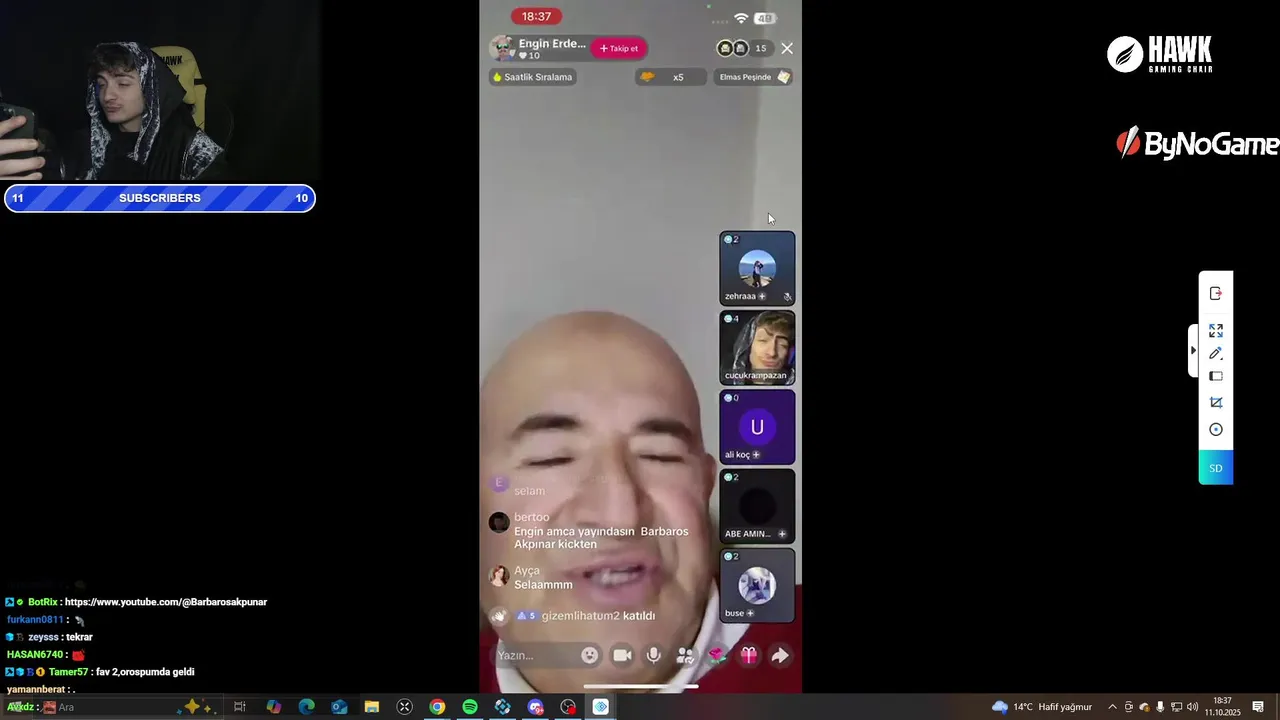Select zehraaa guest thumbnail
Screen dimensions: 1280x720
[x=757, y=268]
